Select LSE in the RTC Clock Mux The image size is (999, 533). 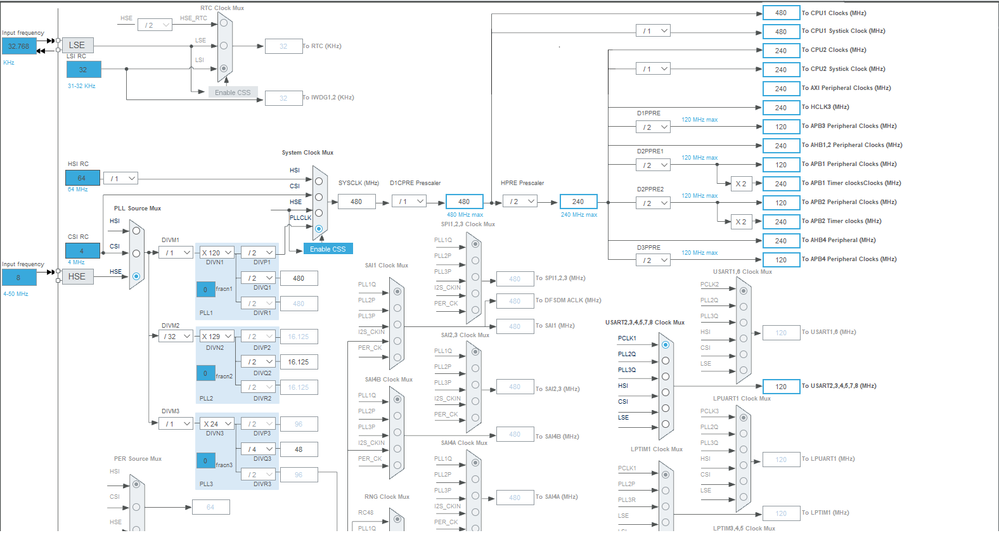pos(224,45)
